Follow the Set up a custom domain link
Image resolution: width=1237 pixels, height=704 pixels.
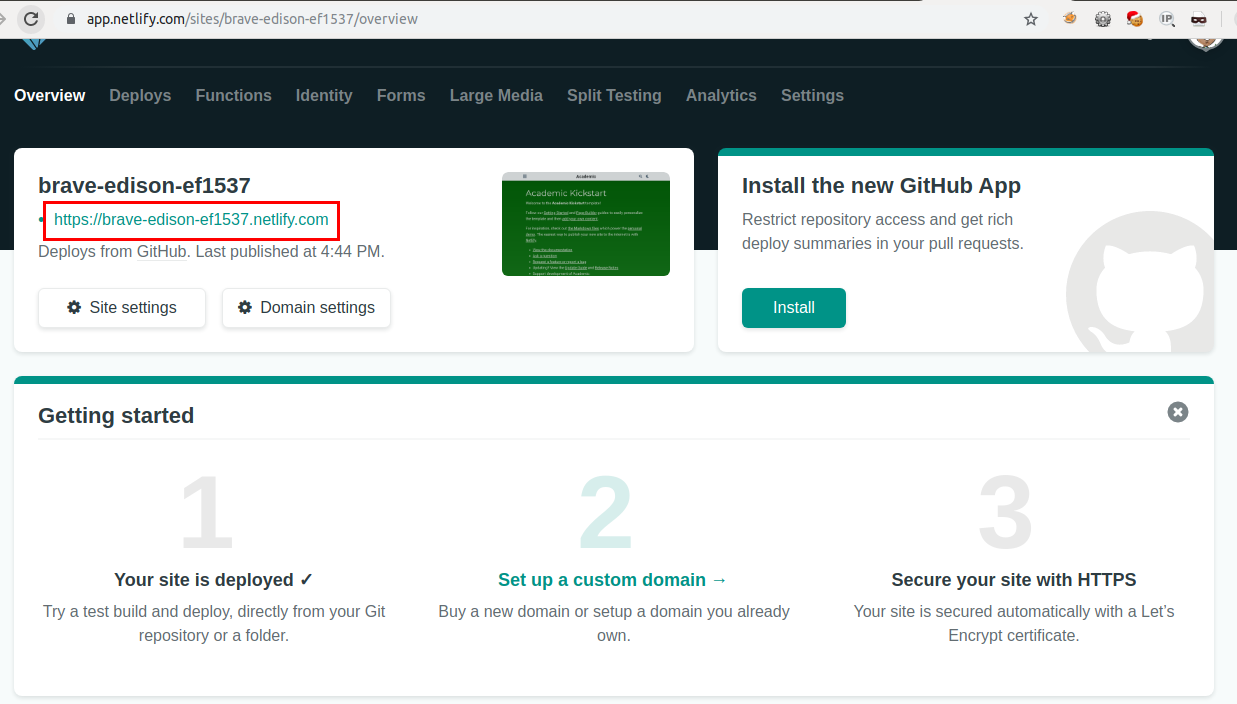613,580
